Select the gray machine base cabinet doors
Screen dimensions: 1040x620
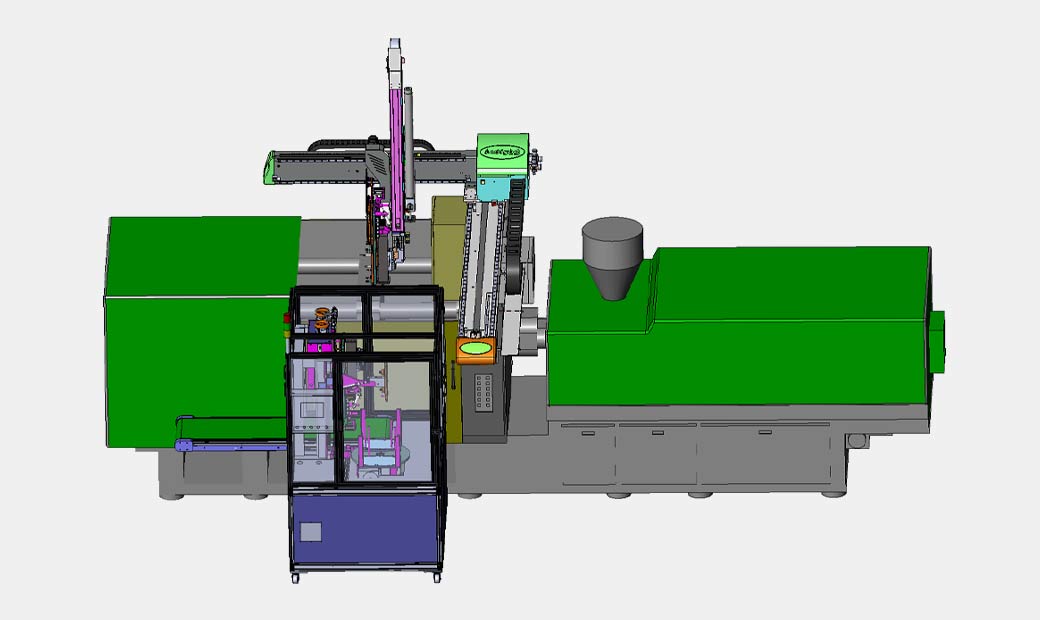point(690,455)
